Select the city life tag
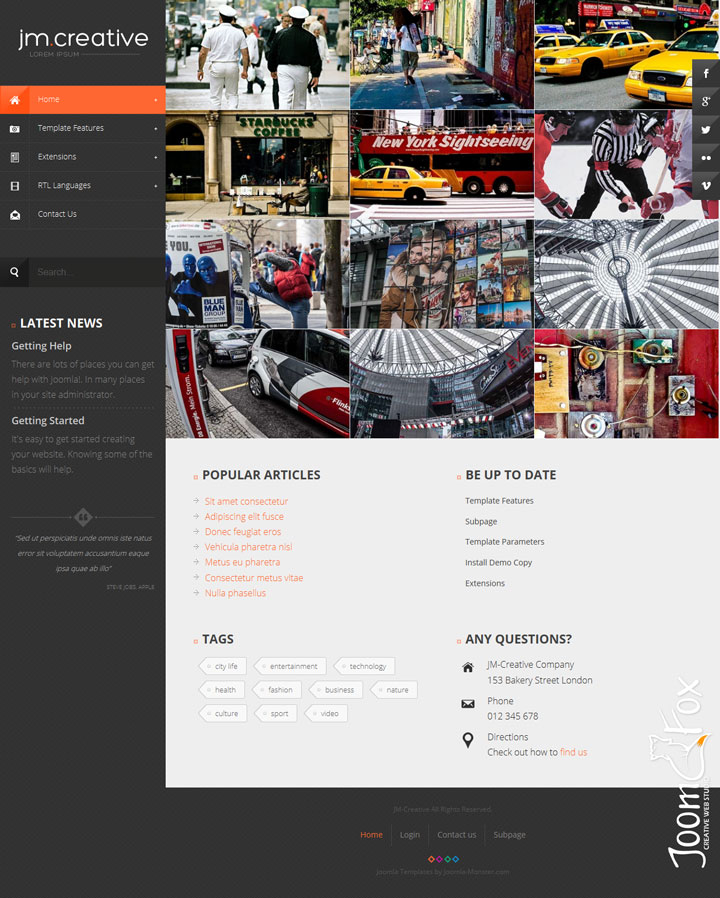The image size is (720, 898). (223, 666)
